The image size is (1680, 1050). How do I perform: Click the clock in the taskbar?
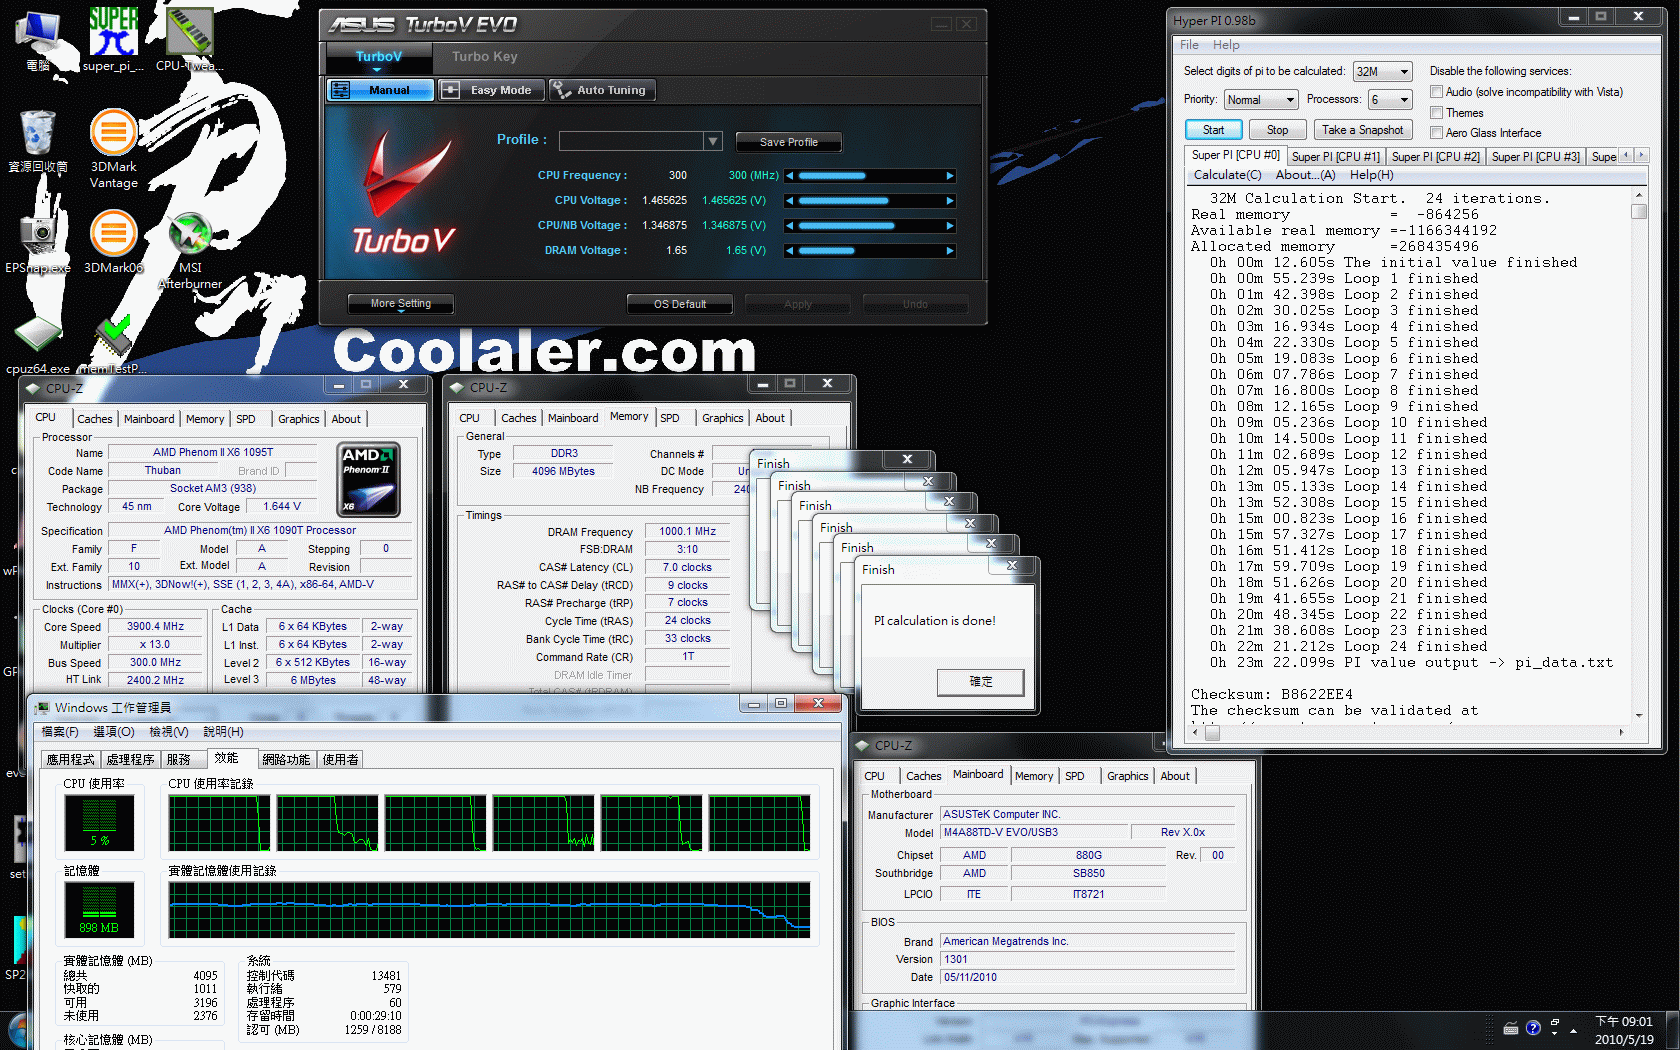[x=1624, y=1030]
